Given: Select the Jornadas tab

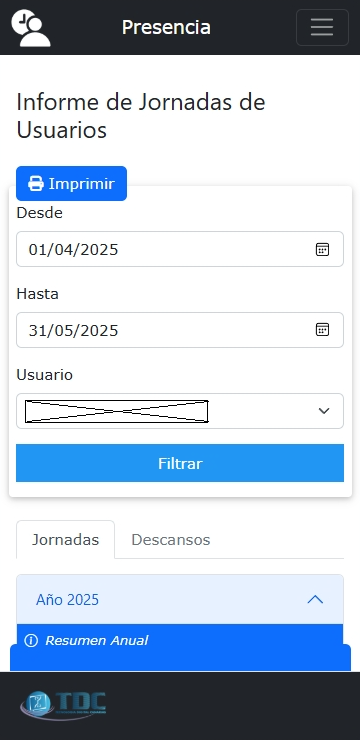Looking at the screenshot, I should (x=66, y=539).
